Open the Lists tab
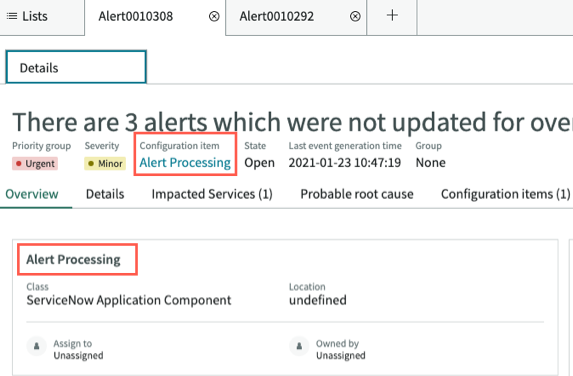This screenshot has width=573, height=376. (x=42, y=17)
